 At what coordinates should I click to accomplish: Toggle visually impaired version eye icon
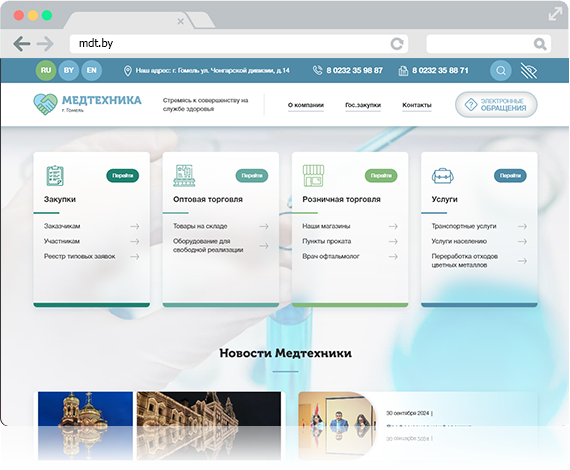[x=529, y=71]
